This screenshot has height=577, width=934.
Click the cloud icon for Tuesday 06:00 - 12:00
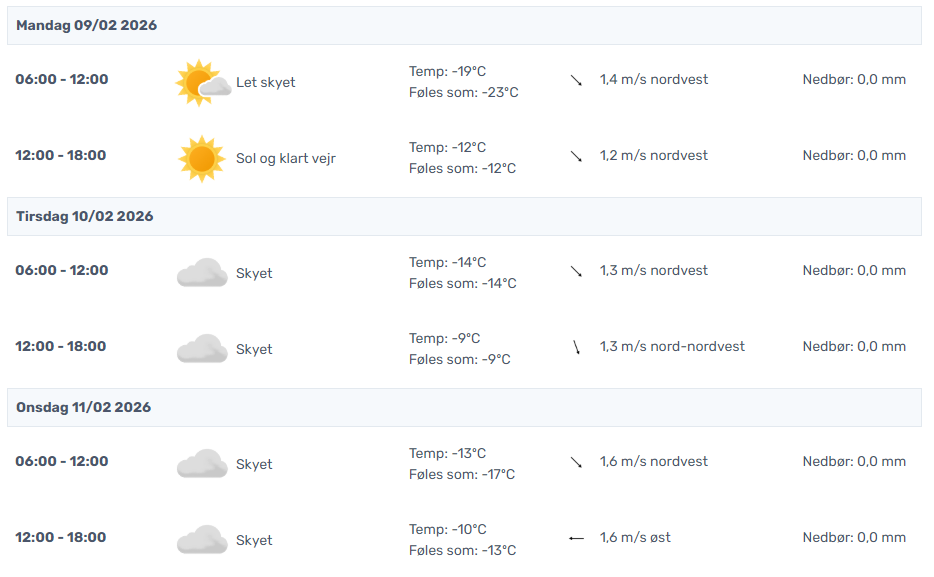tap(201, 273)
